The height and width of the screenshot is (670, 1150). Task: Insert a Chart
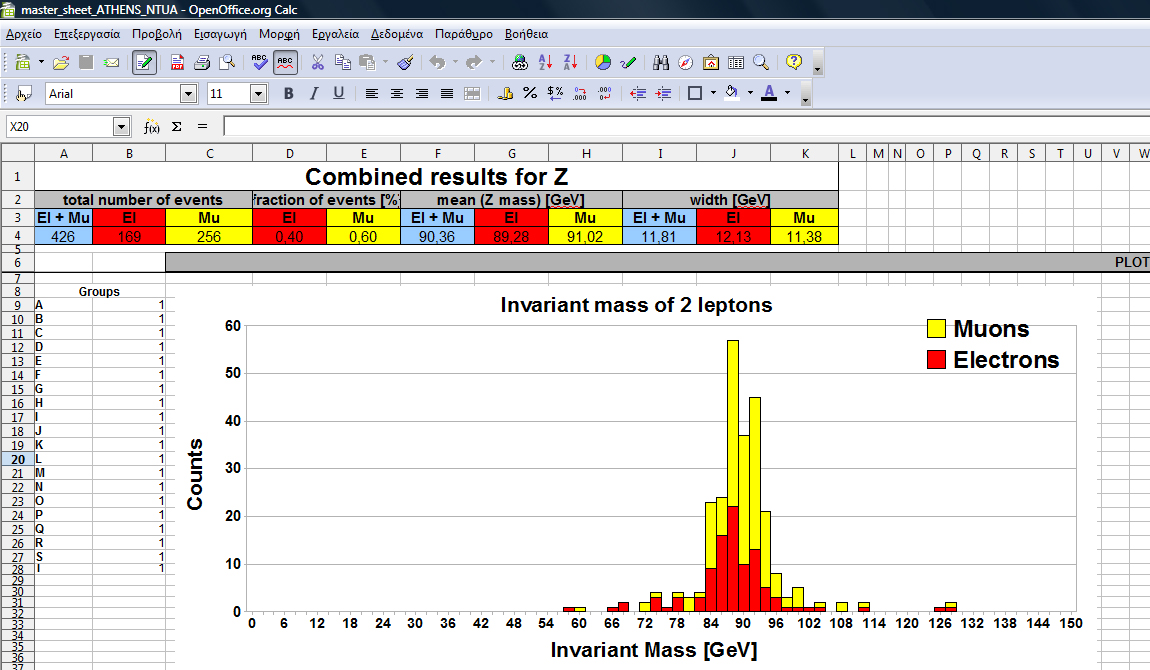coord(603,63)
